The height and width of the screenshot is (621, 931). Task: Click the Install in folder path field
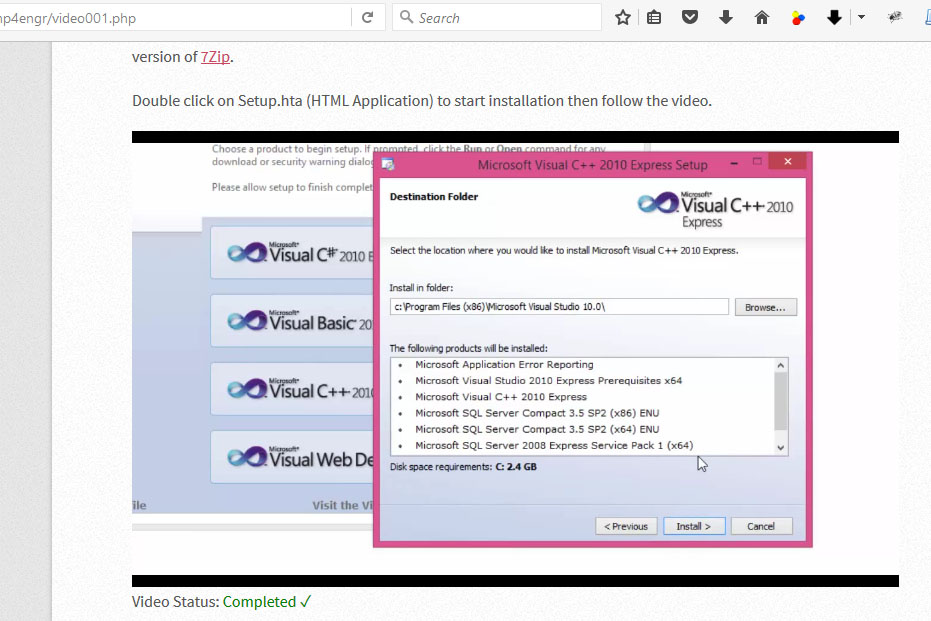(x=559, y=307)
